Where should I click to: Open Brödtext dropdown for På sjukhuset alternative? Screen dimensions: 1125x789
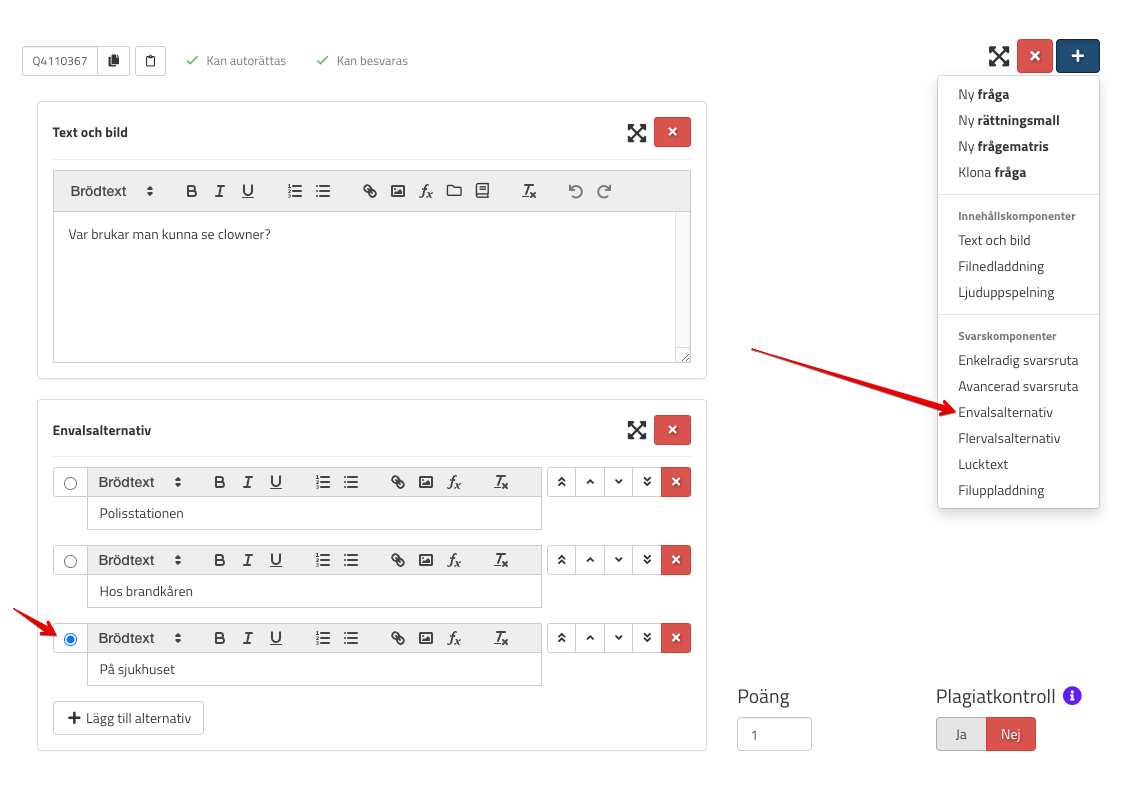(x=140, y=638)
